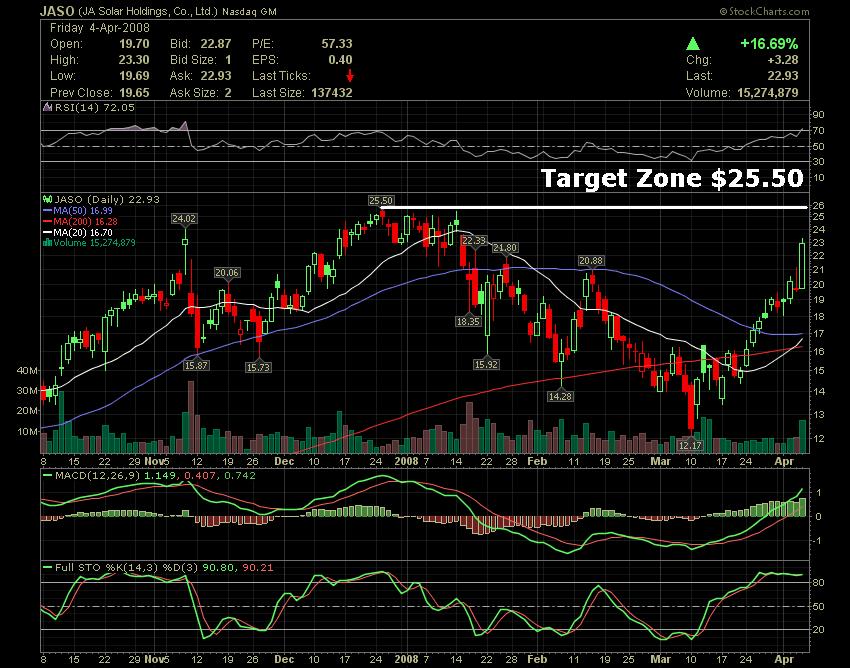Click the tallest volume bar in November
Screen dimensions: 850x668
click(190, 417)
